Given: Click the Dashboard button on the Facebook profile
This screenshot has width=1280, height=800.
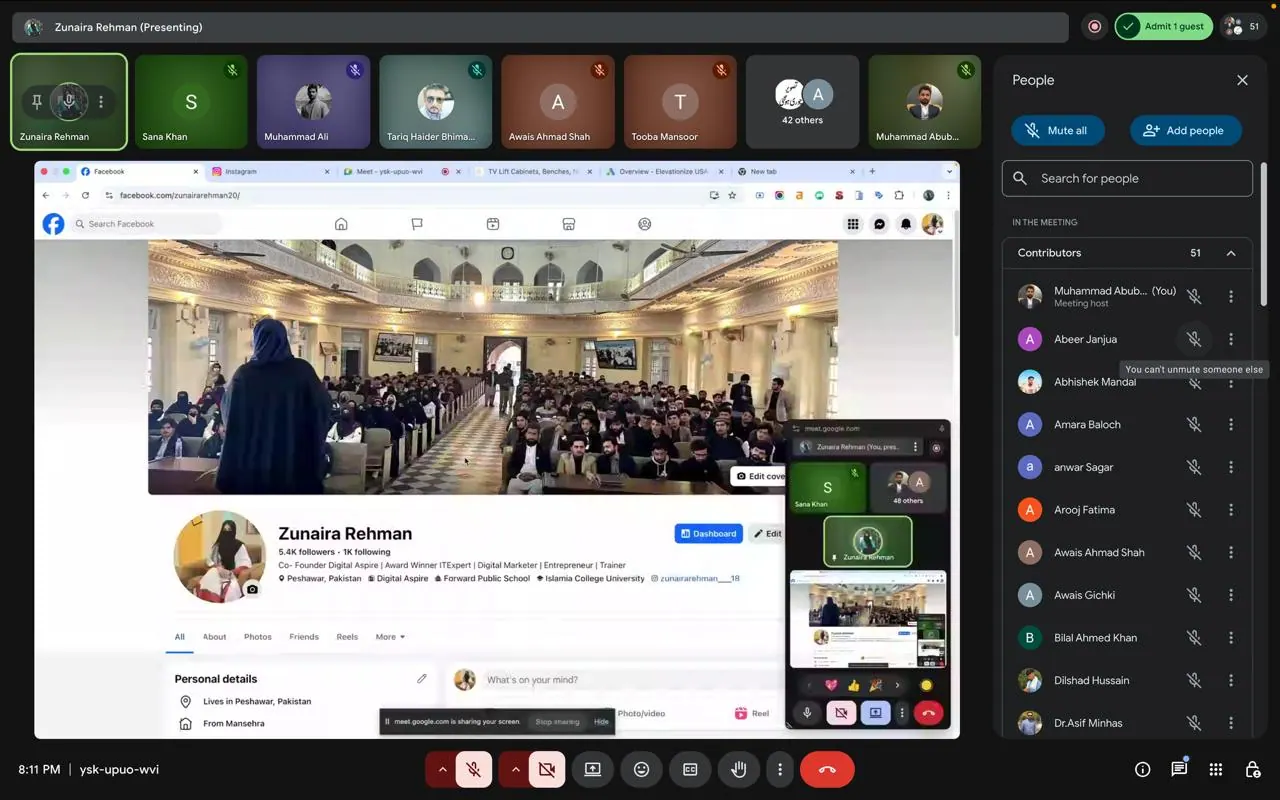Looking at the screenshot, I should 709,534.
